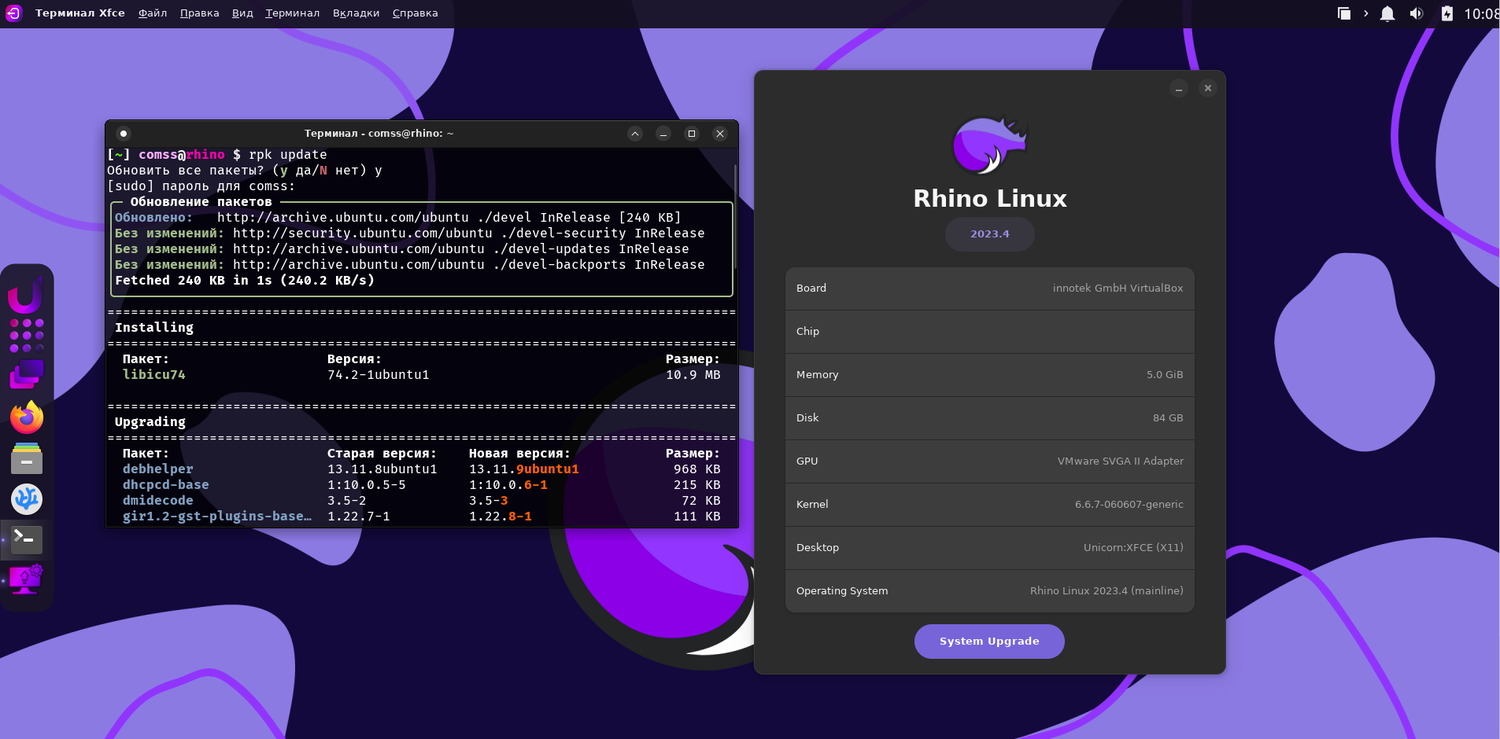
Task: Expand hidden tray items with the arrow
Action: point(1365,13)
